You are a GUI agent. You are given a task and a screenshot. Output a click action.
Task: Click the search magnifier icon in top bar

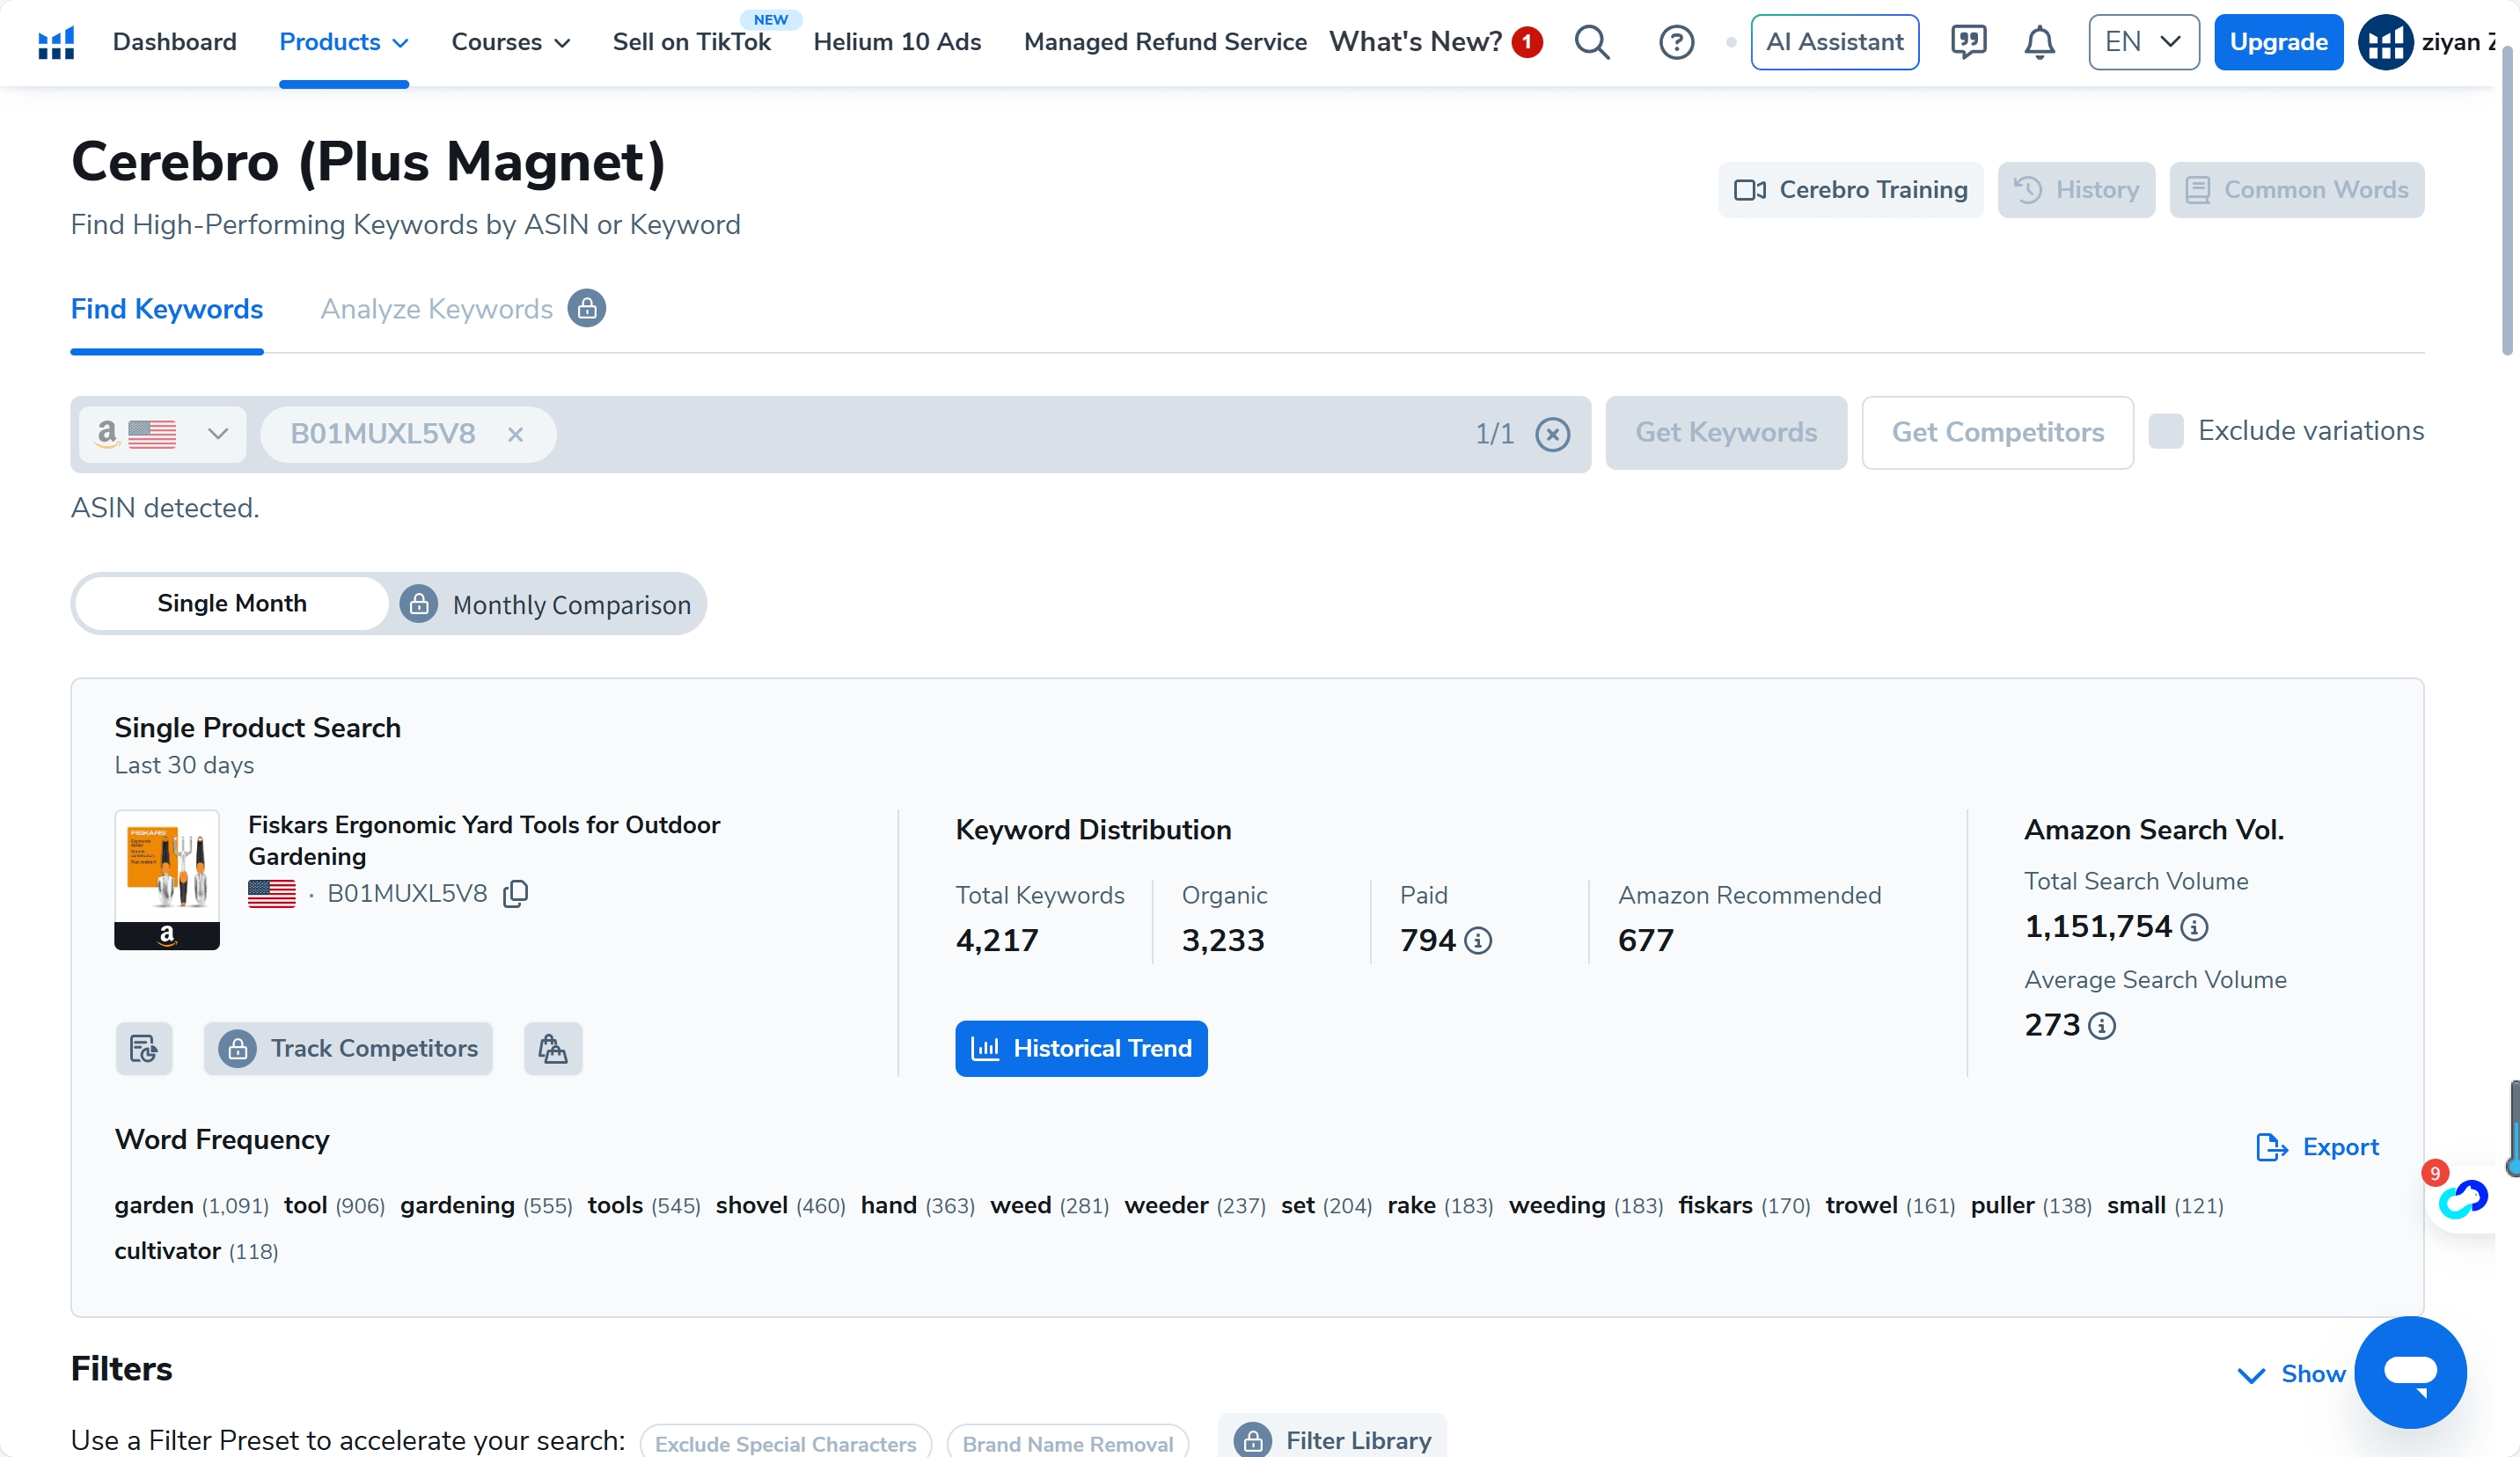1591,42
